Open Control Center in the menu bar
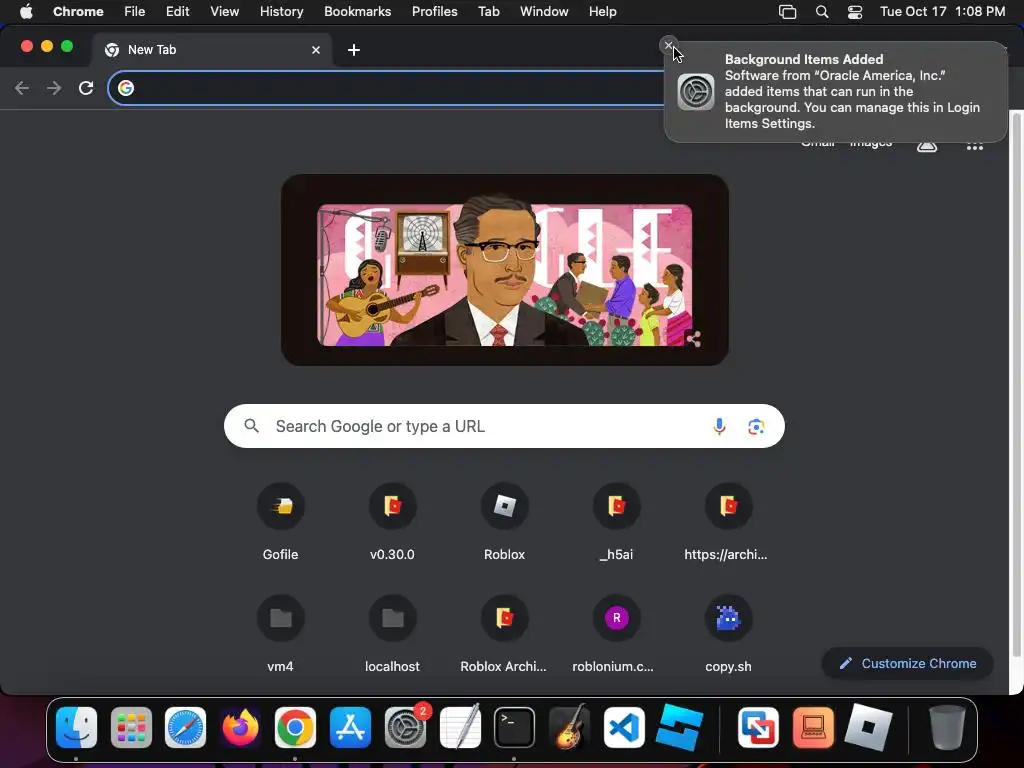 [x=855, y=12]
